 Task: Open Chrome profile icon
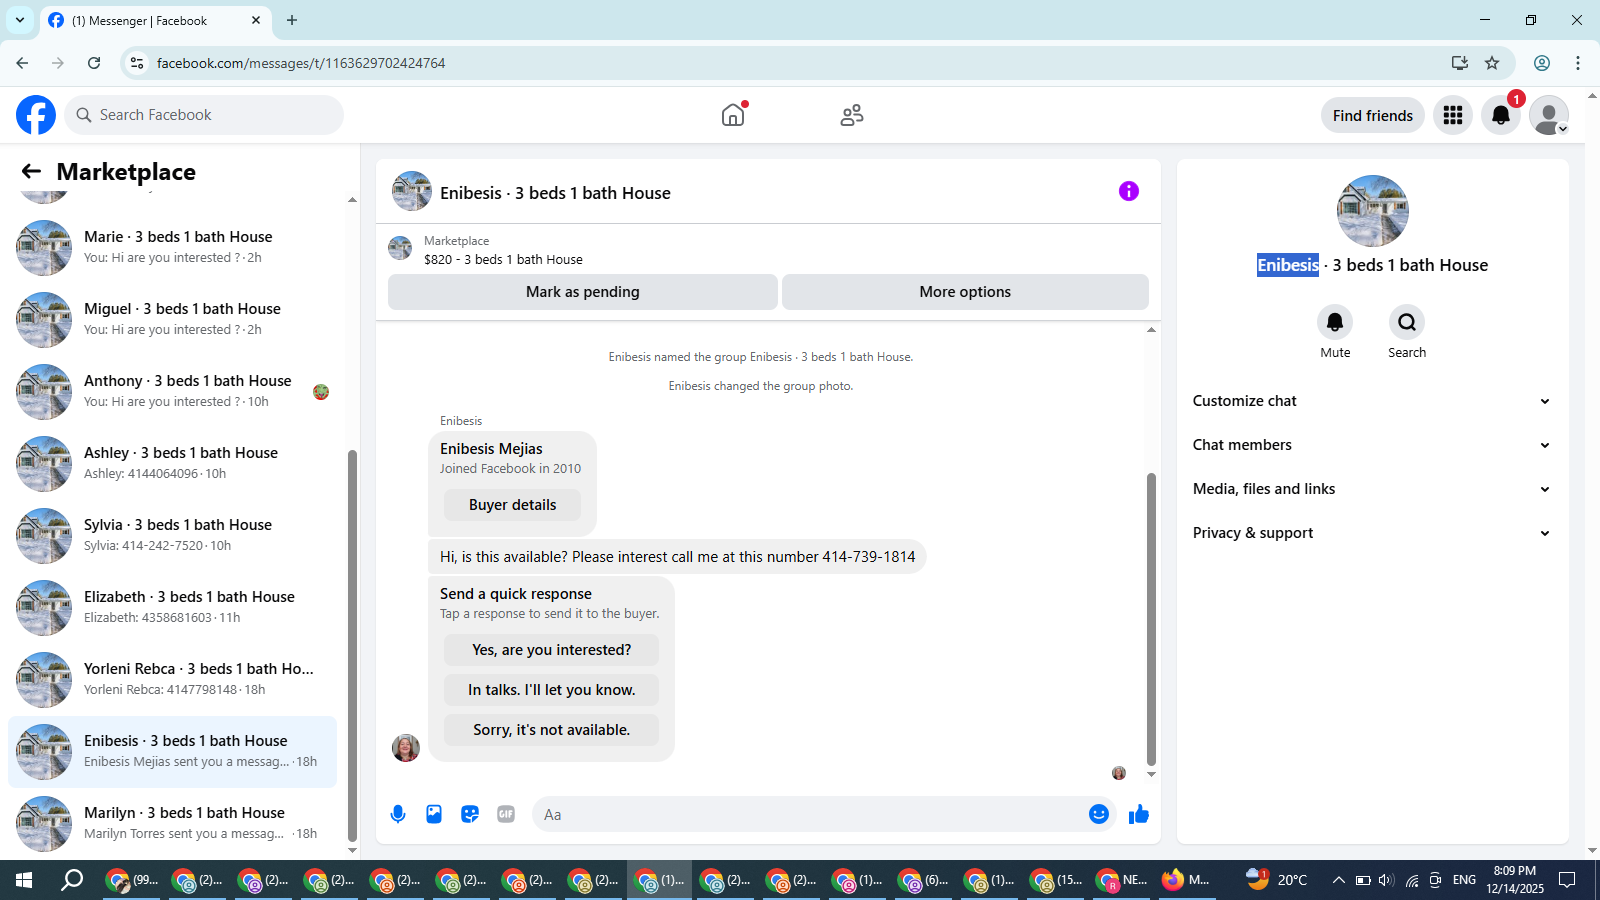pyautogui.click(x=1542, y=63)
